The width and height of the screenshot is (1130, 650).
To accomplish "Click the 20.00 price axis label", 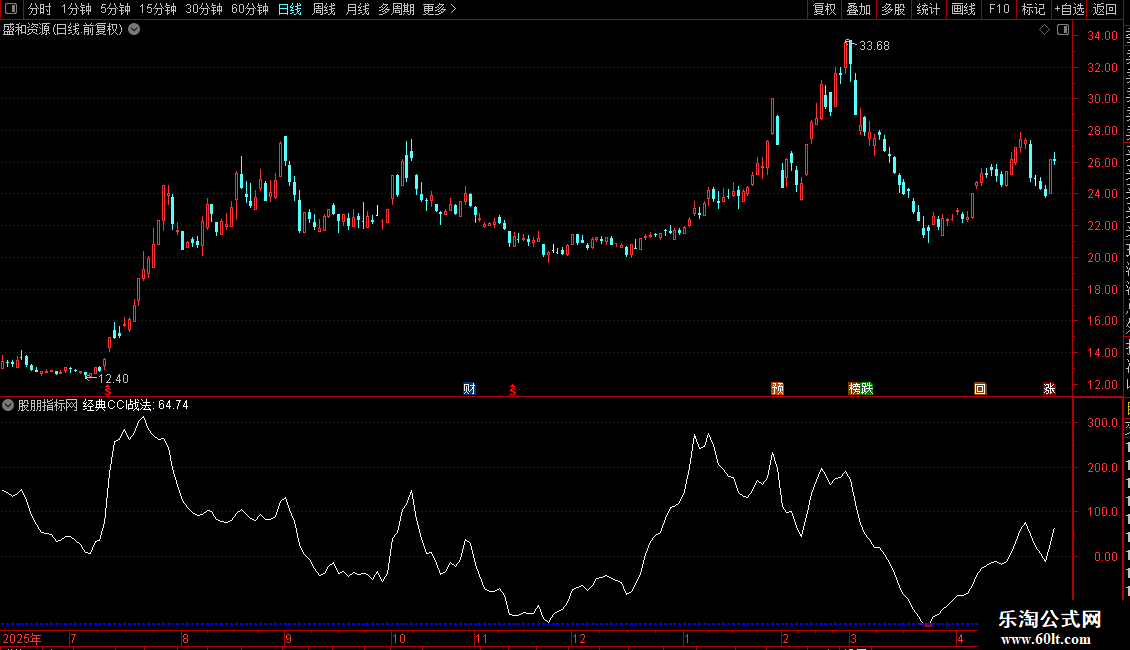I will click(x=1103, y=257).
